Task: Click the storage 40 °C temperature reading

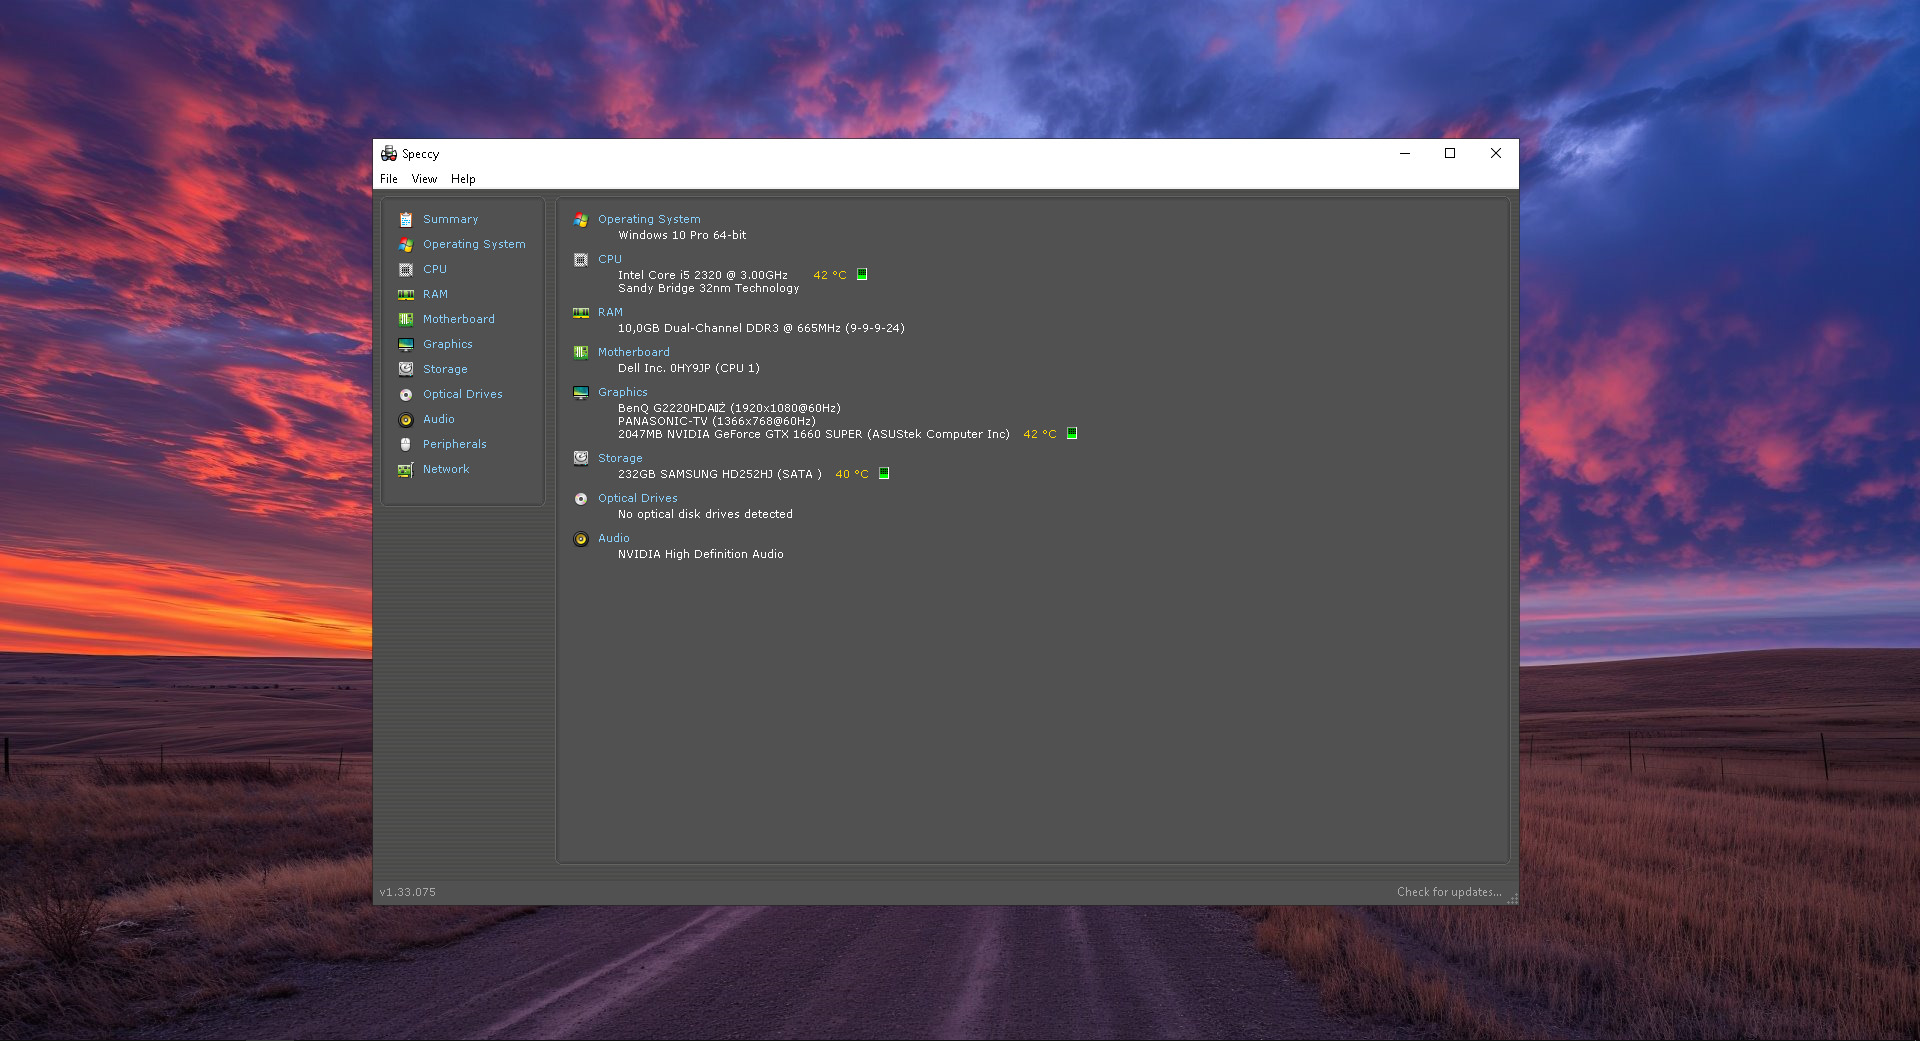Action: coord(852,474)
